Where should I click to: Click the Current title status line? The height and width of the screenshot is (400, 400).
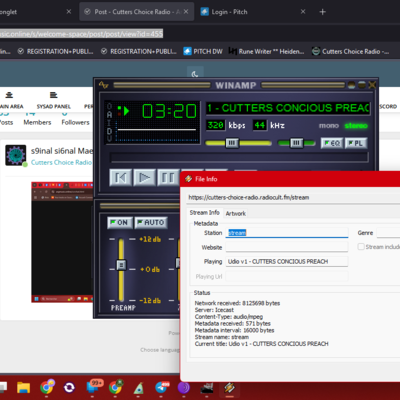pos(262,344)
